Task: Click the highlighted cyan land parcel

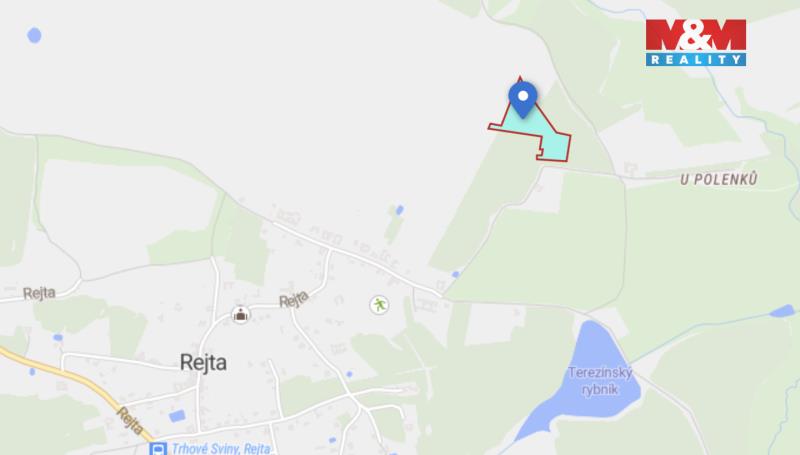Action: coord(536,130)
